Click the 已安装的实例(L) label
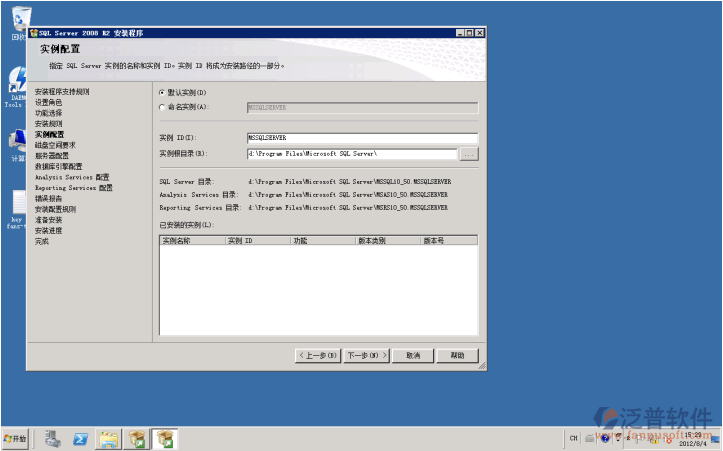Image resolution: width=723 pixels, height=451 pixels. click(x=187, y=225)
